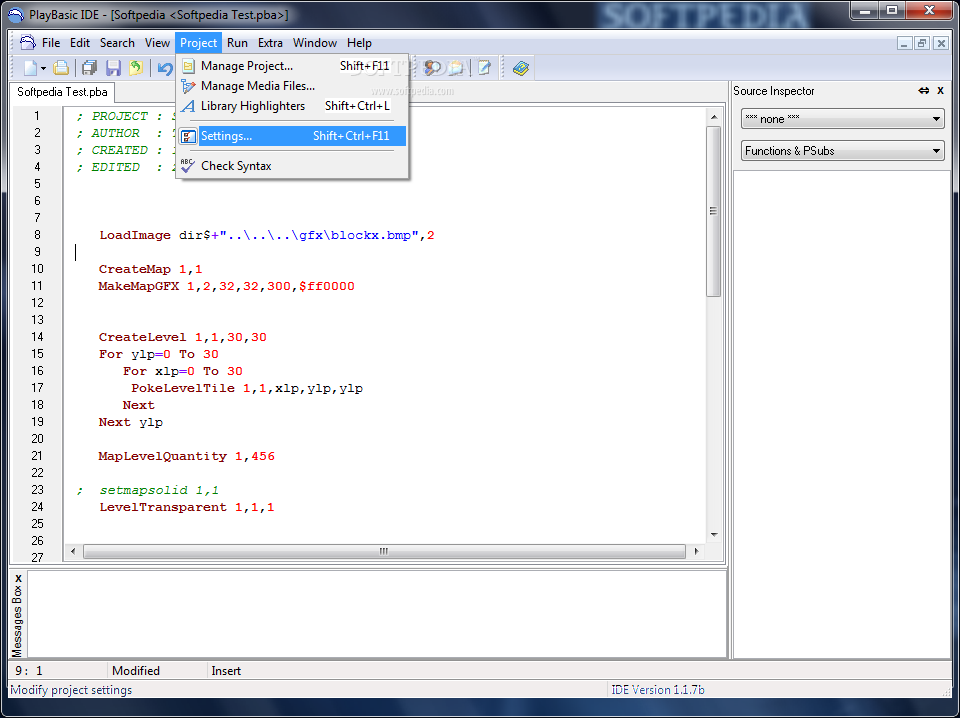Click the Source Inspector dock arrows icon
Image resolution: width=960 pixels, height=718 pixels.
923,91
